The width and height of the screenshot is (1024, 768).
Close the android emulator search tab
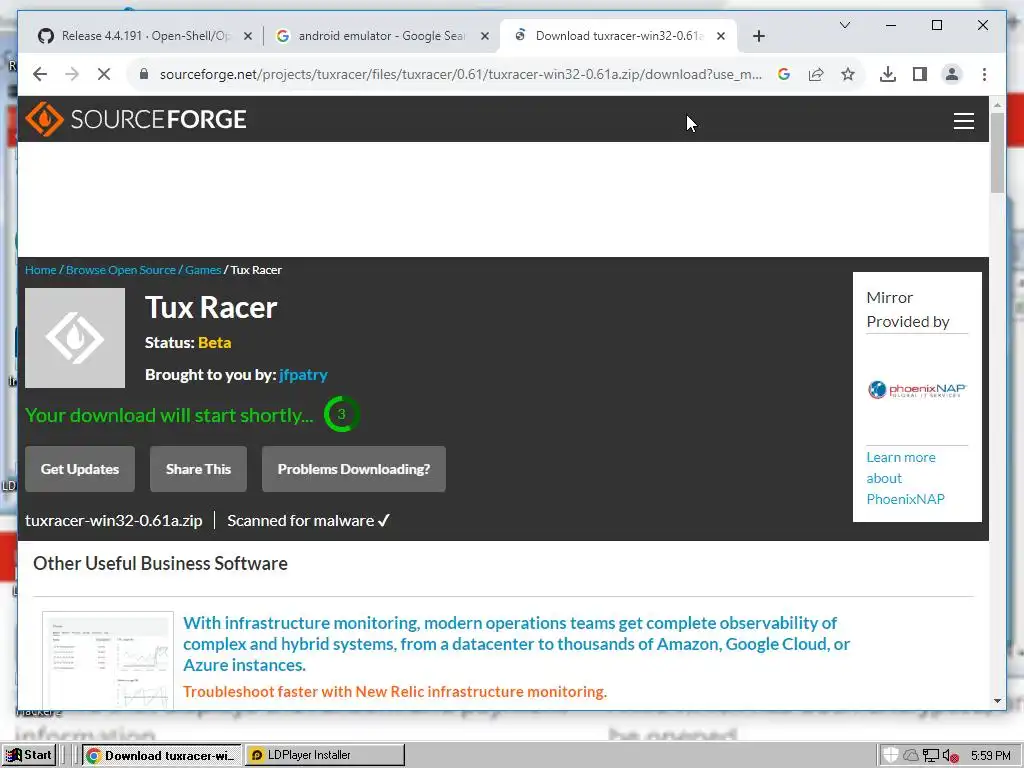pyautogui.click(x=485, y=37)
